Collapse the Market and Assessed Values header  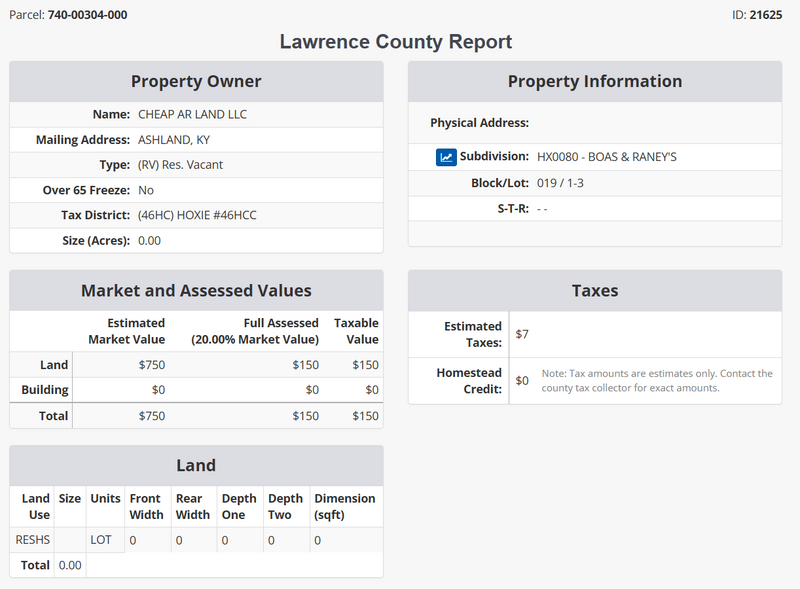[x=196, y=290]
